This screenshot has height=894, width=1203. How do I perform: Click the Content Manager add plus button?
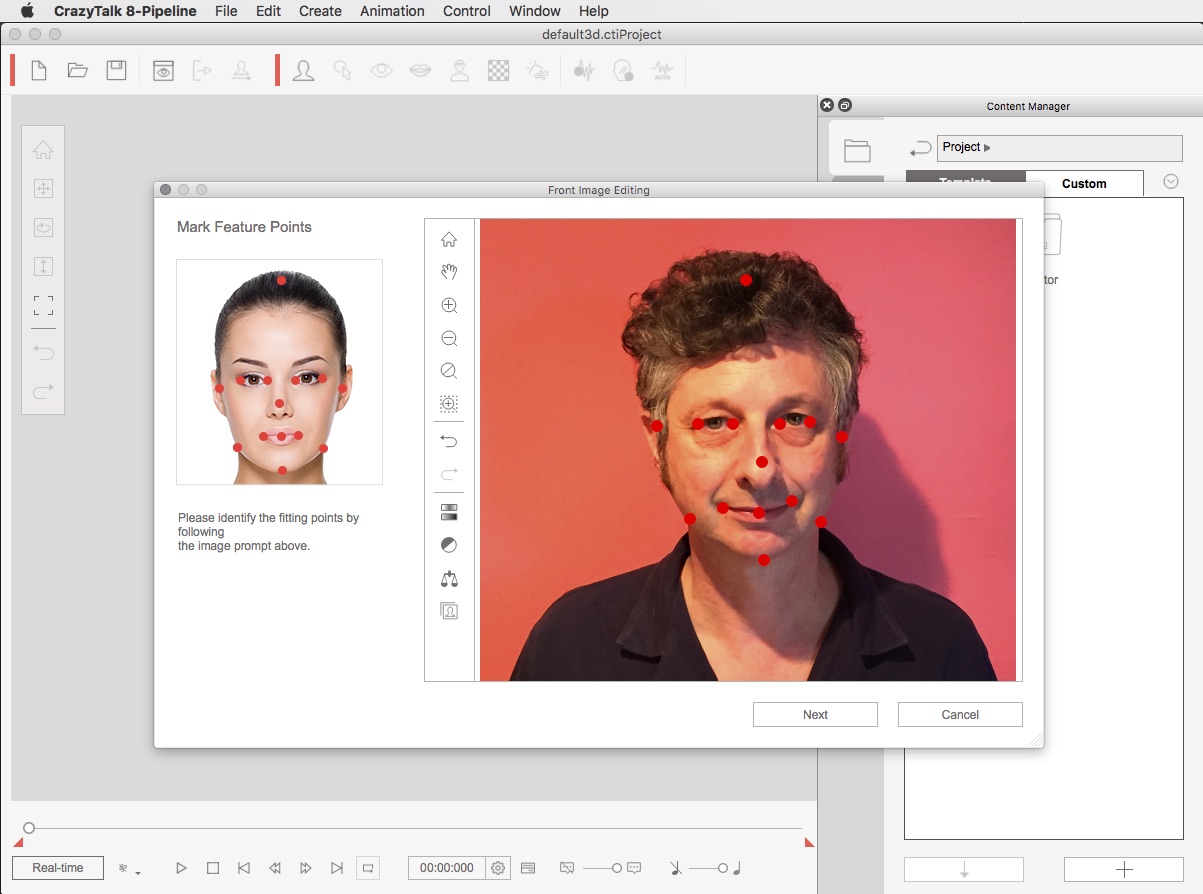point(1124,869)
